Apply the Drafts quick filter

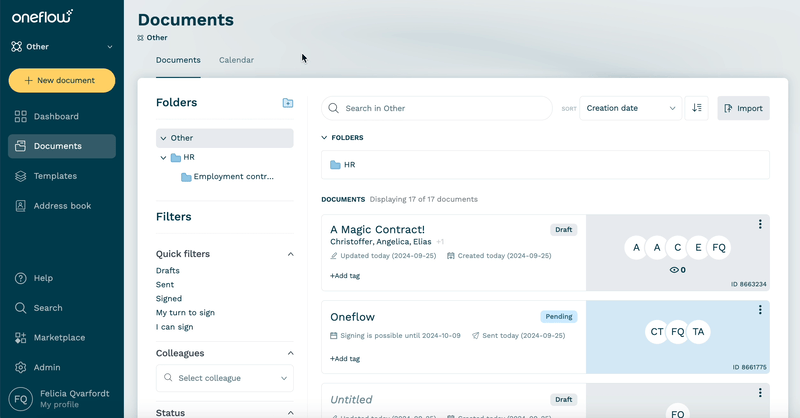pos(167,271)
